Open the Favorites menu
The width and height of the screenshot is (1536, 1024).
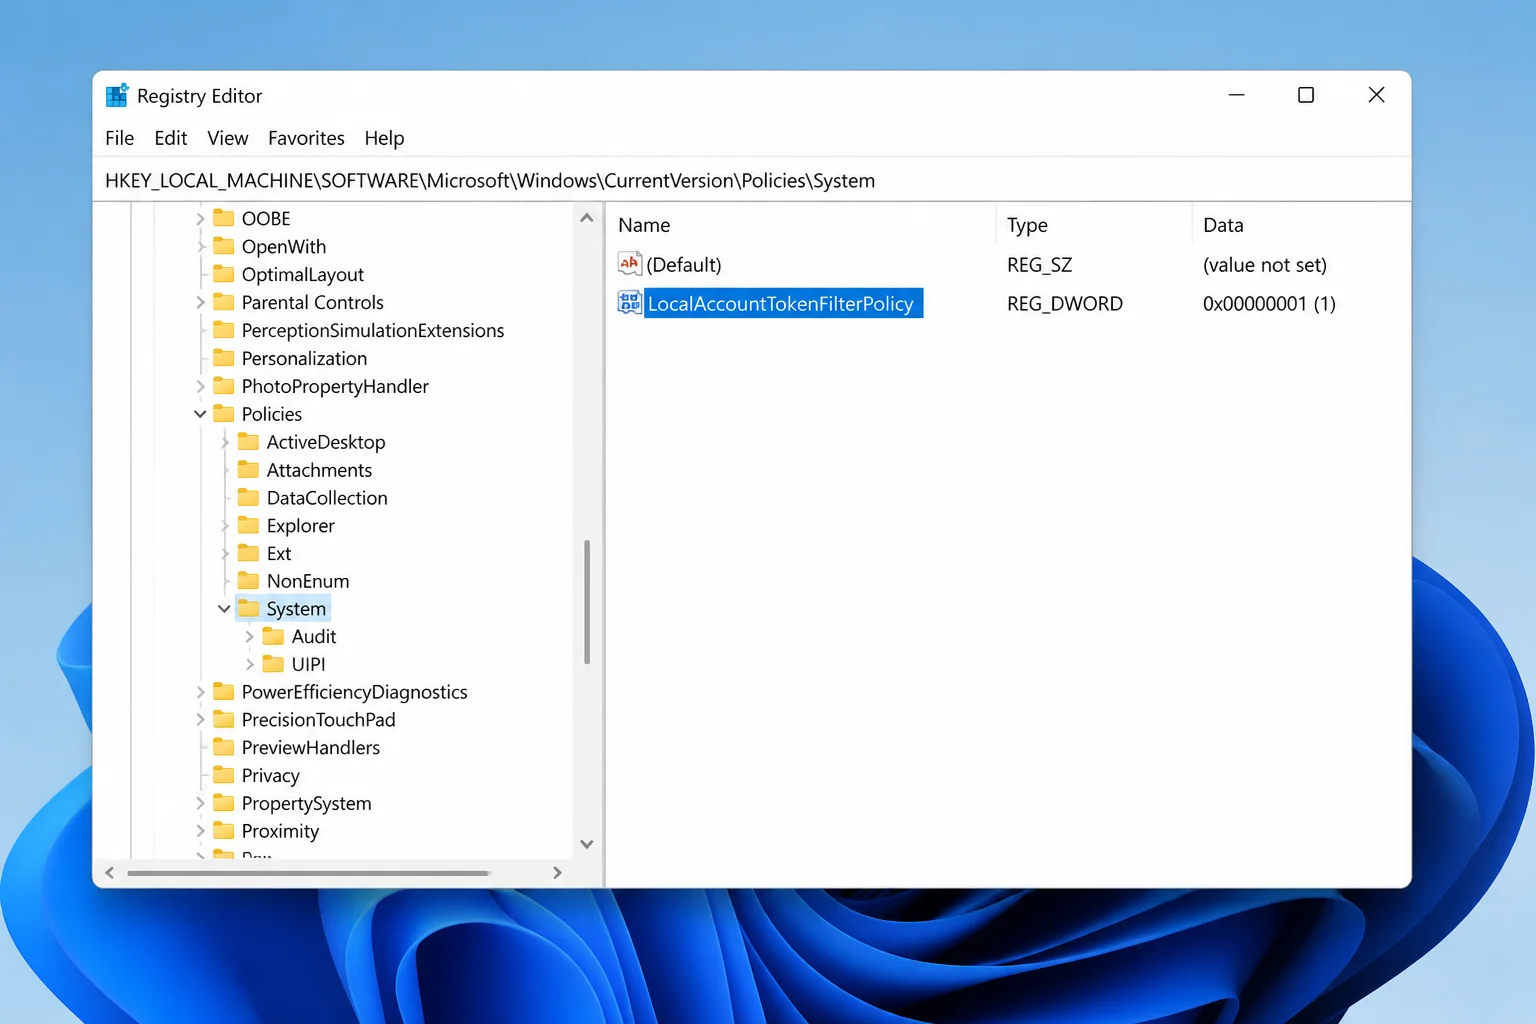click(306, 138)
